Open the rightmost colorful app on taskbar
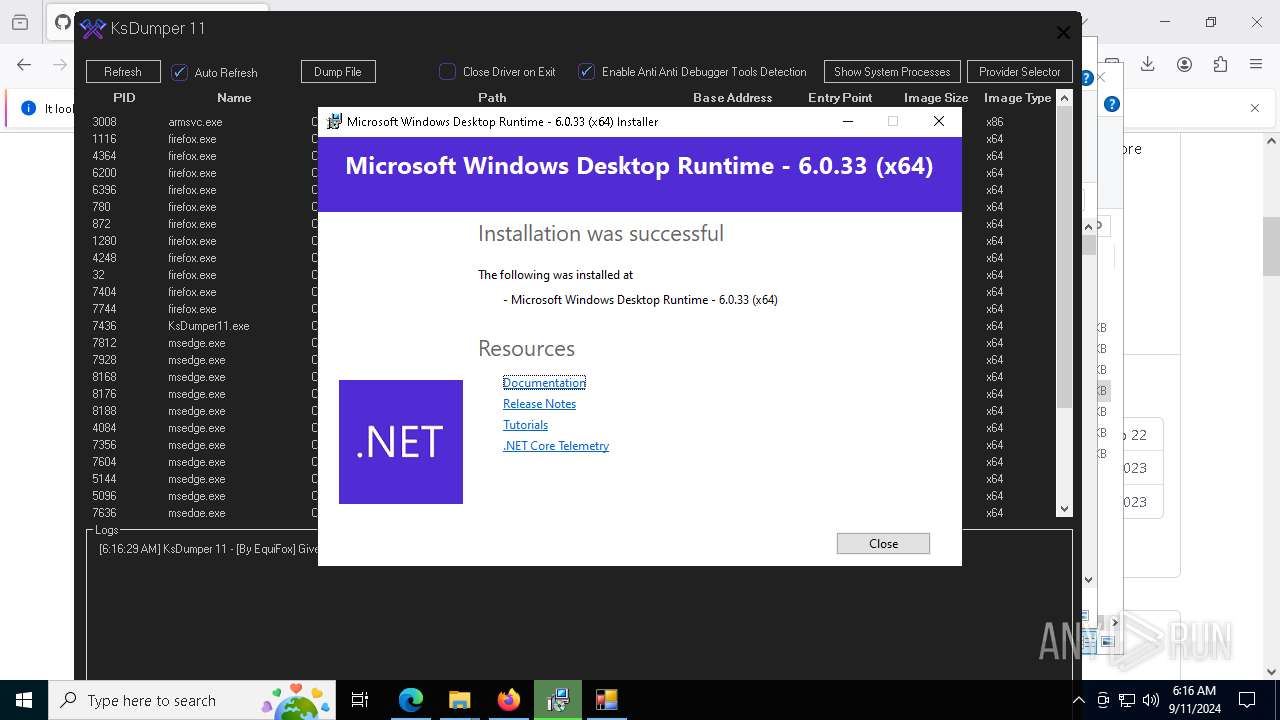1280x720 pixels. pyautogui.click(x=606, y=700)
